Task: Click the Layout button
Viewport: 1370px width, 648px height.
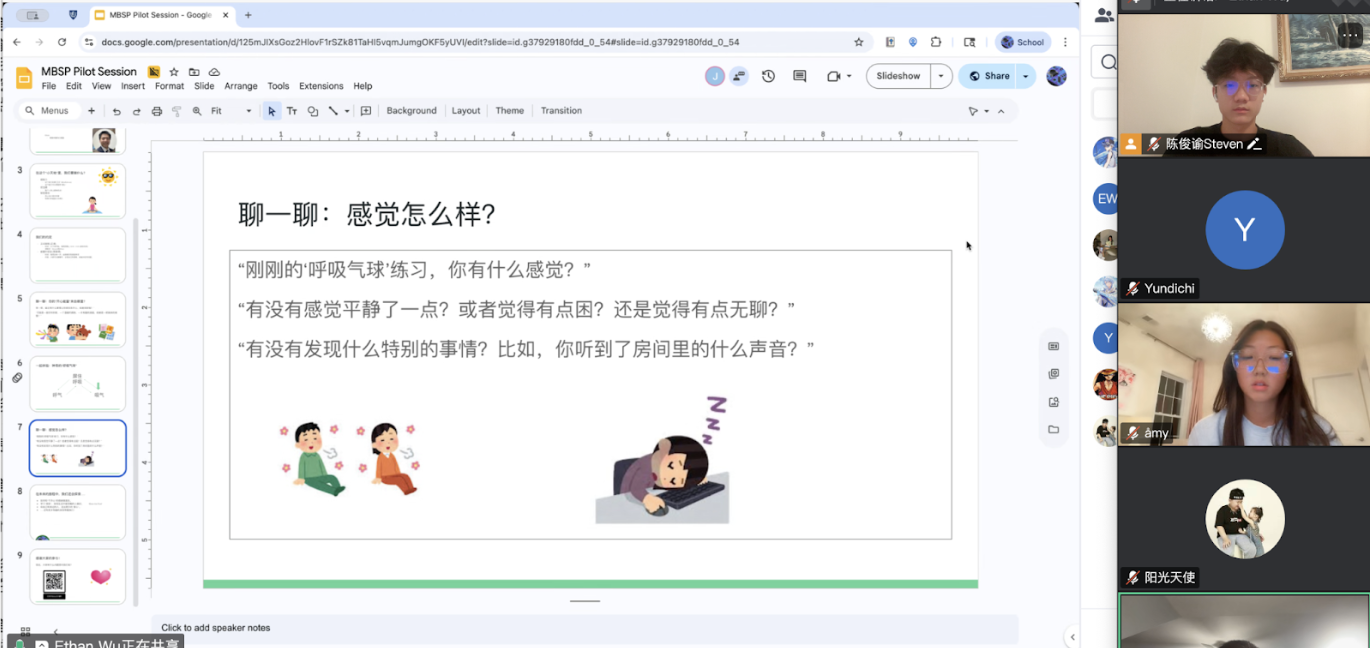Action: (466, 111)
